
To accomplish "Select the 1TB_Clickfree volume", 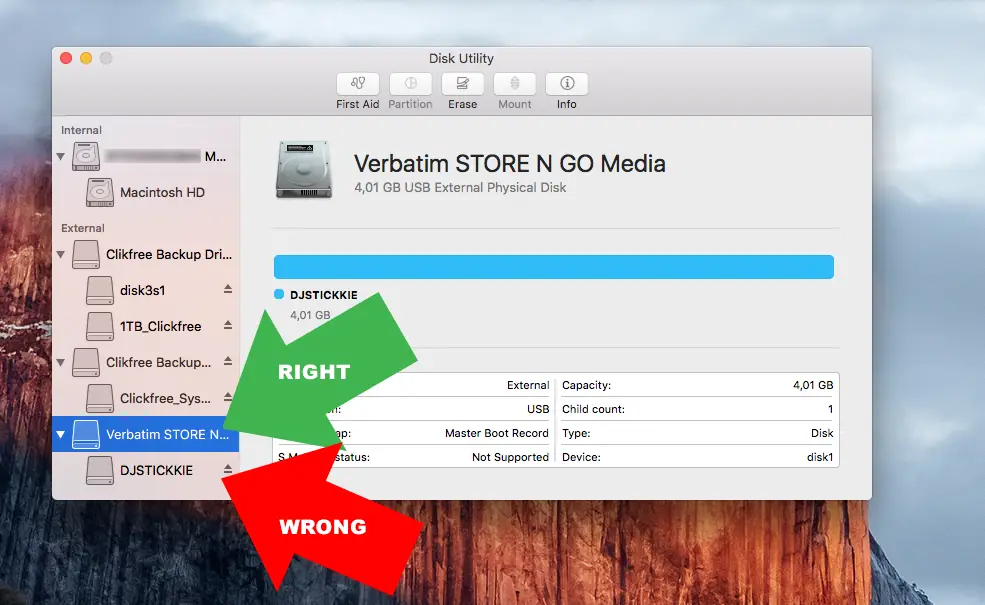I will point(146,326).
